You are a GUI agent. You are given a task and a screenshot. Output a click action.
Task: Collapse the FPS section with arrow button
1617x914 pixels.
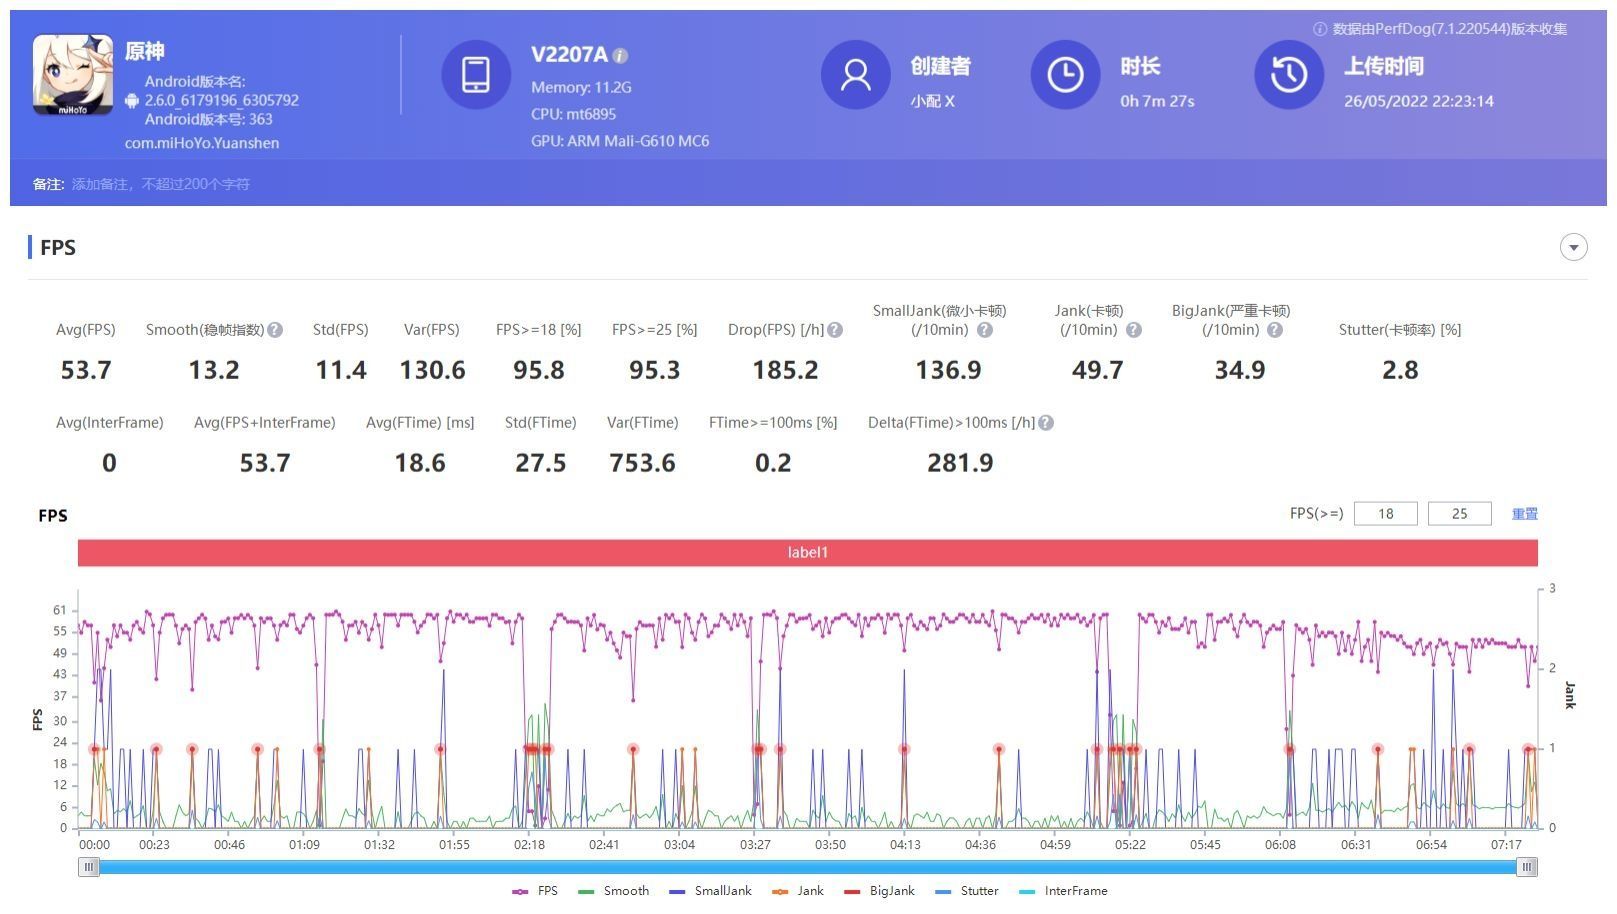click(x=1574, y=247)
